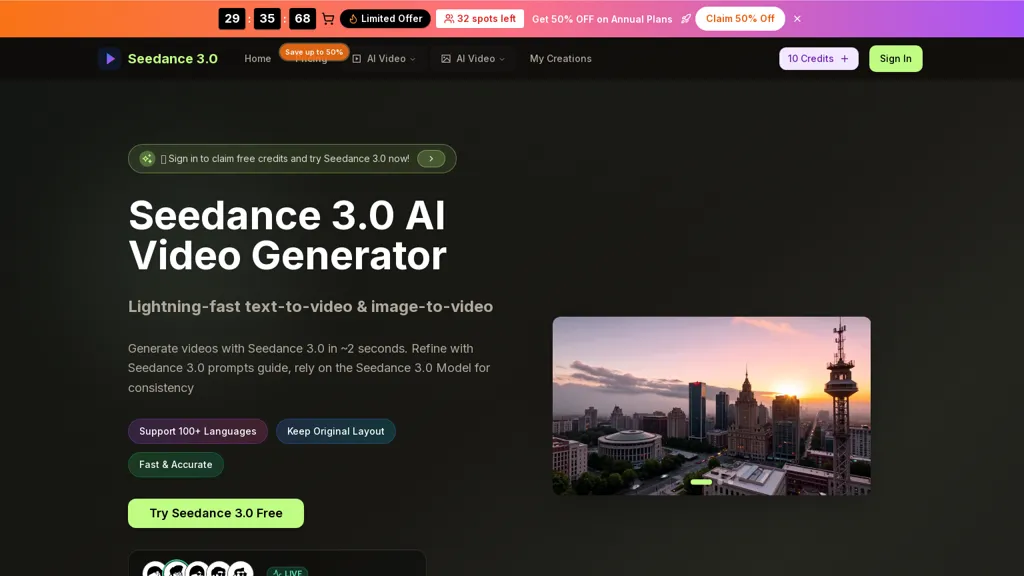Click Get 50% OFF on Annual Plans text
This screenshot has height=576, width=1024.
602,19
